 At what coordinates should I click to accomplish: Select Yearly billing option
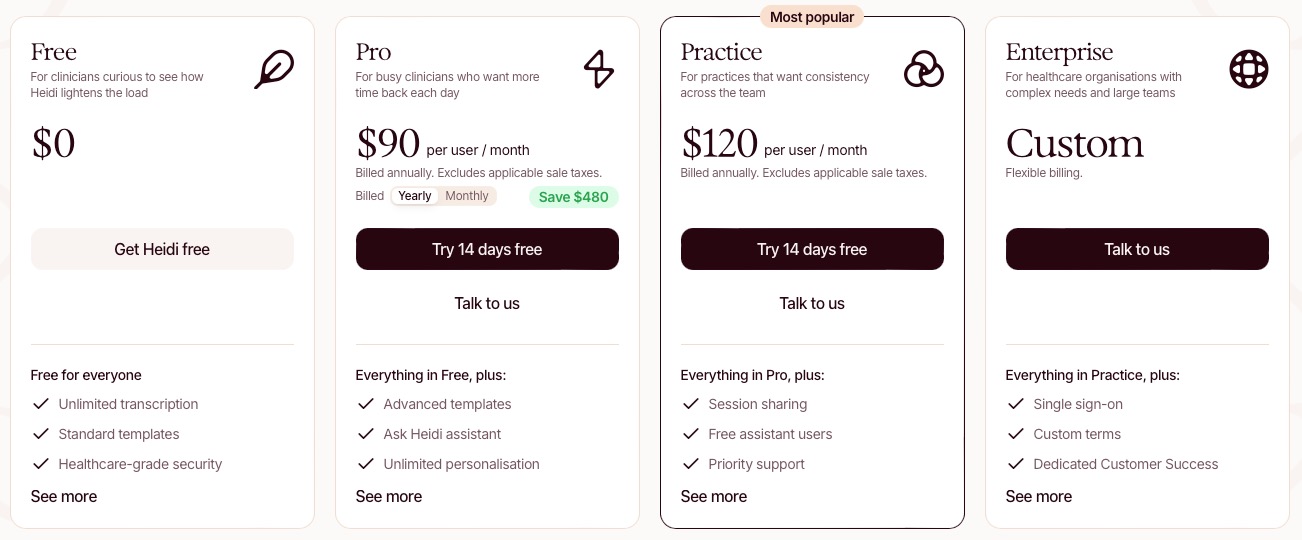pyautogui.click(x=415, y=196)
